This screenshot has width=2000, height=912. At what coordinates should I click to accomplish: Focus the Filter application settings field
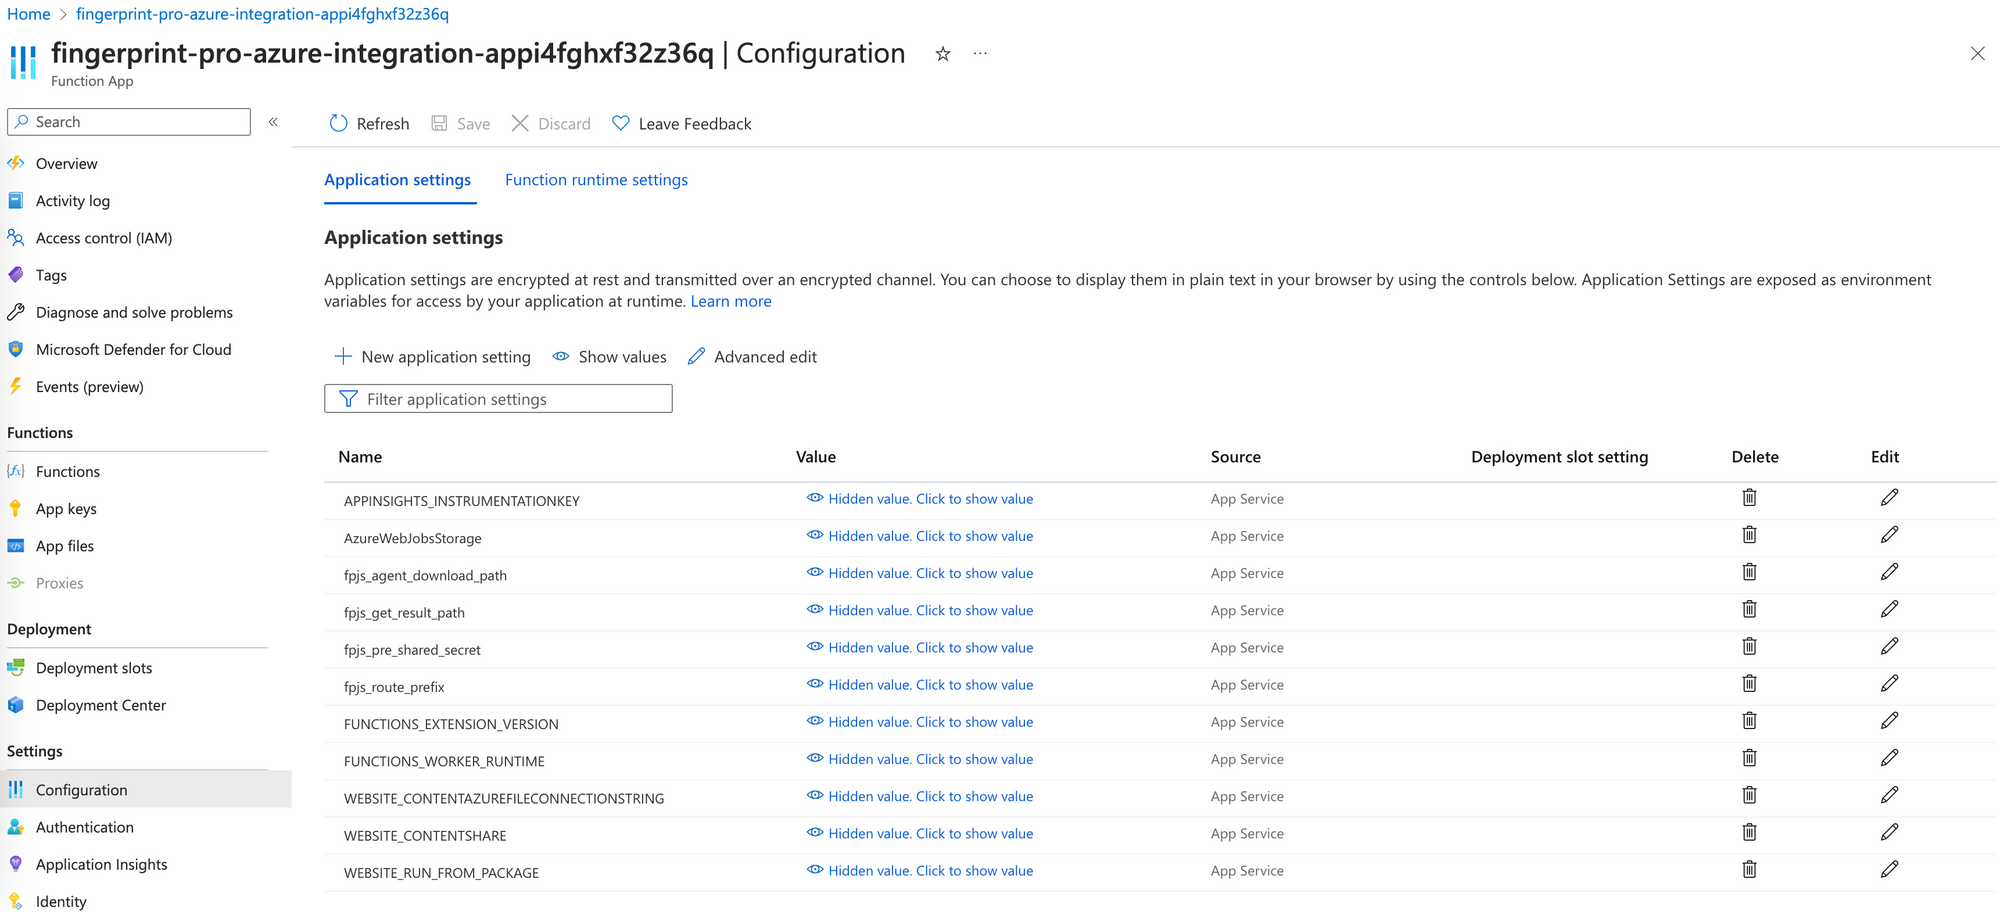point(498,399)
